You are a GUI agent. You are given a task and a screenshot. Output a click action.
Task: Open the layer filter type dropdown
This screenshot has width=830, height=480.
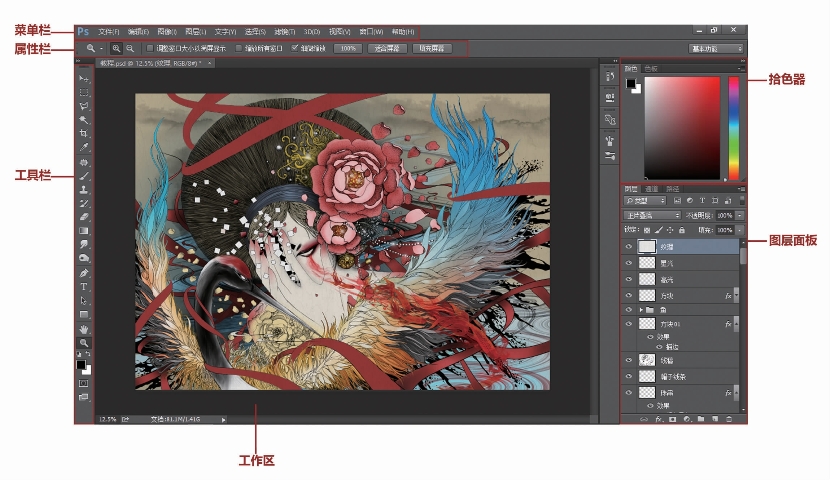[645, 201]
